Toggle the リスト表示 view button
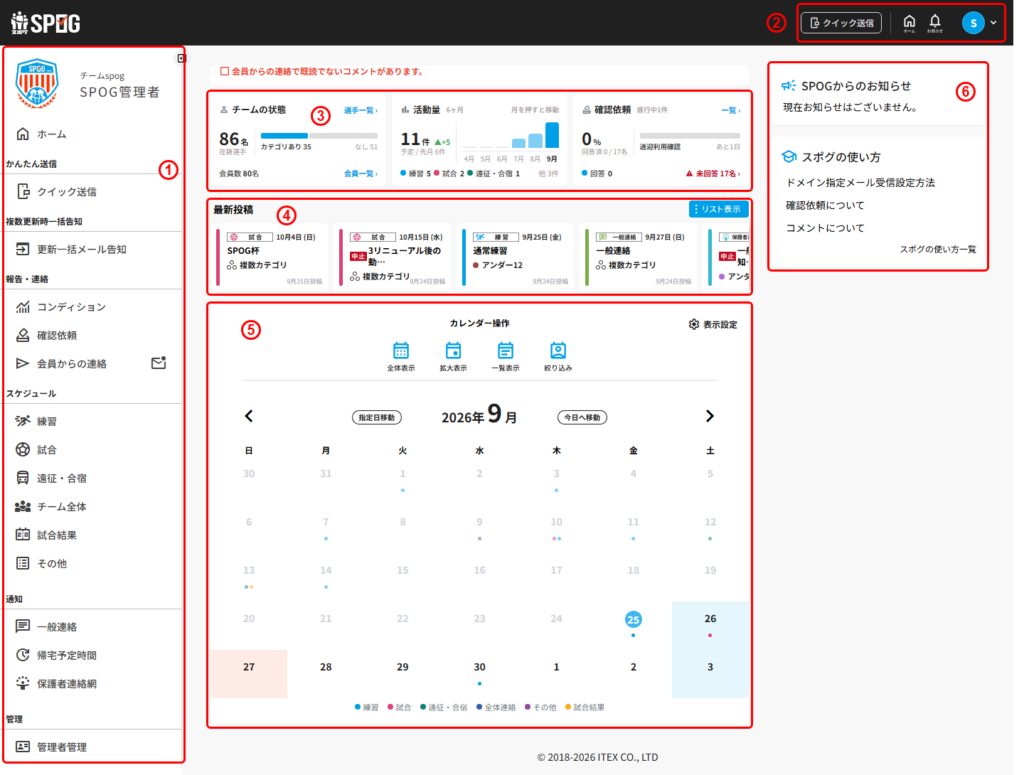 point(718,209)
